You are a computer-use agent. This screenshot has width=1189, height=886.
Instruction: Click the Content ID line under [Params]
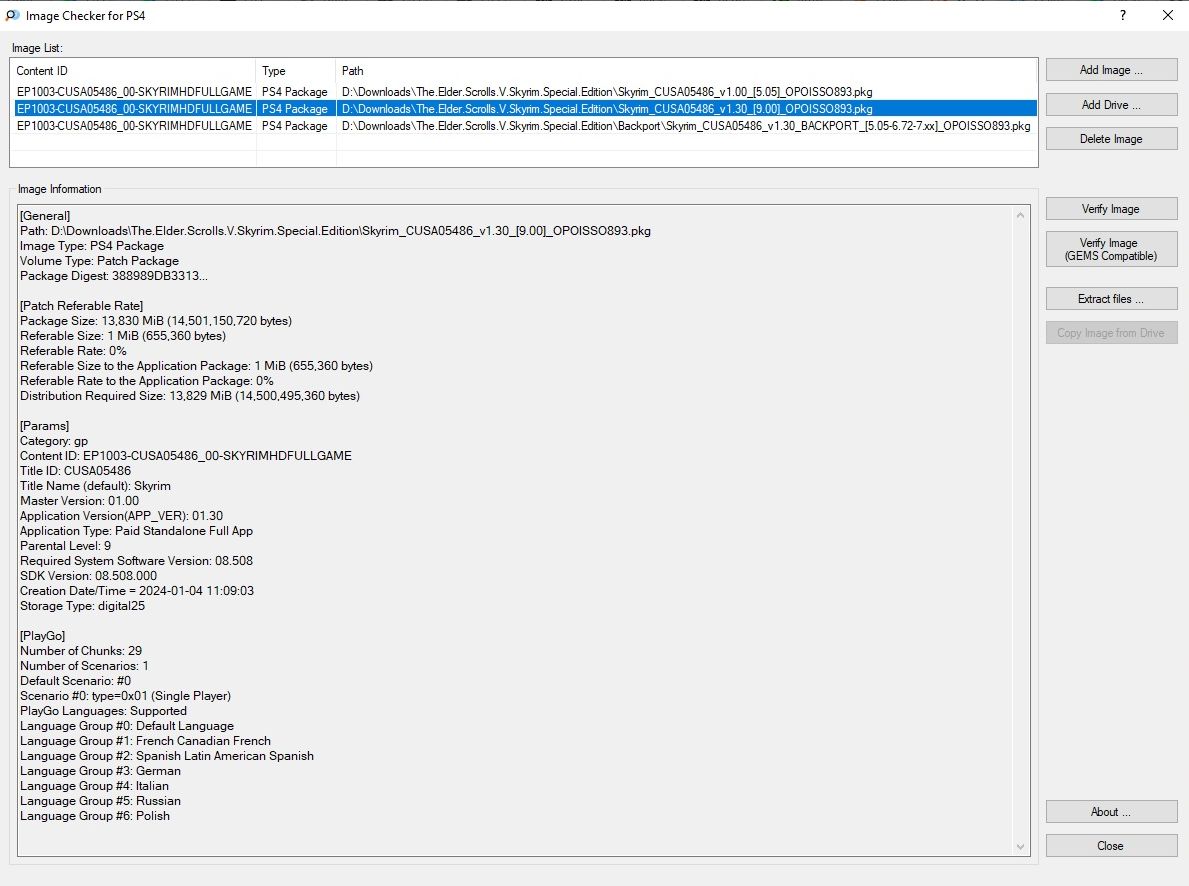tap(186, 456)
